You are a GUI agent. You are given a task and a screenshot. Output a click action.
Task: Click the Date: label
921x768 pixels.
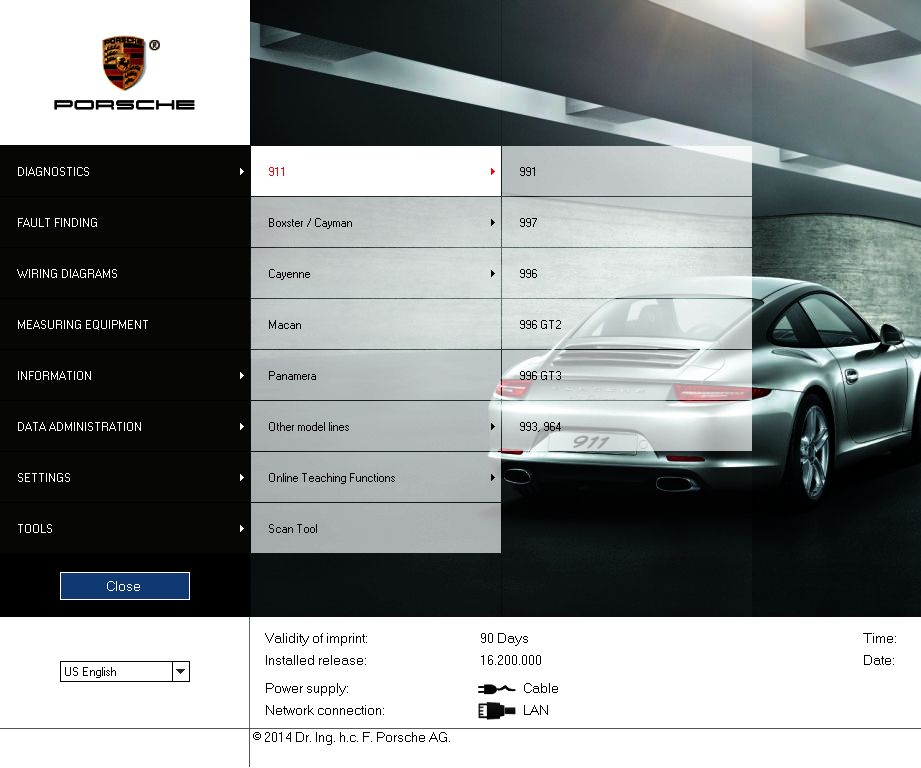pos(879,661)
